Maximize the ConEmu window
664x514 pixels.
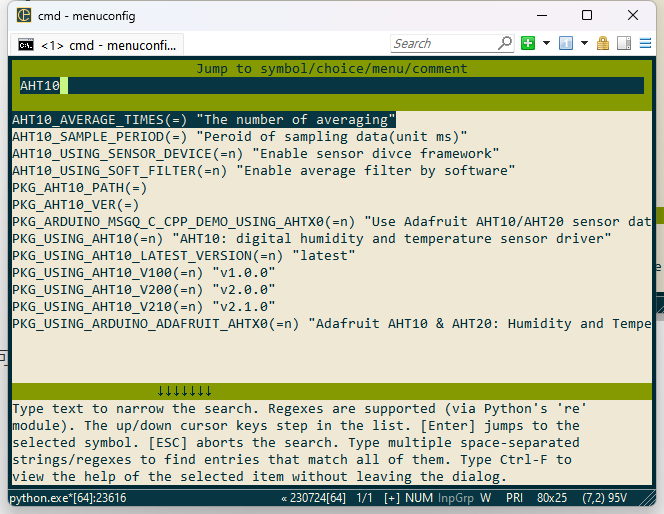(587, 16)
